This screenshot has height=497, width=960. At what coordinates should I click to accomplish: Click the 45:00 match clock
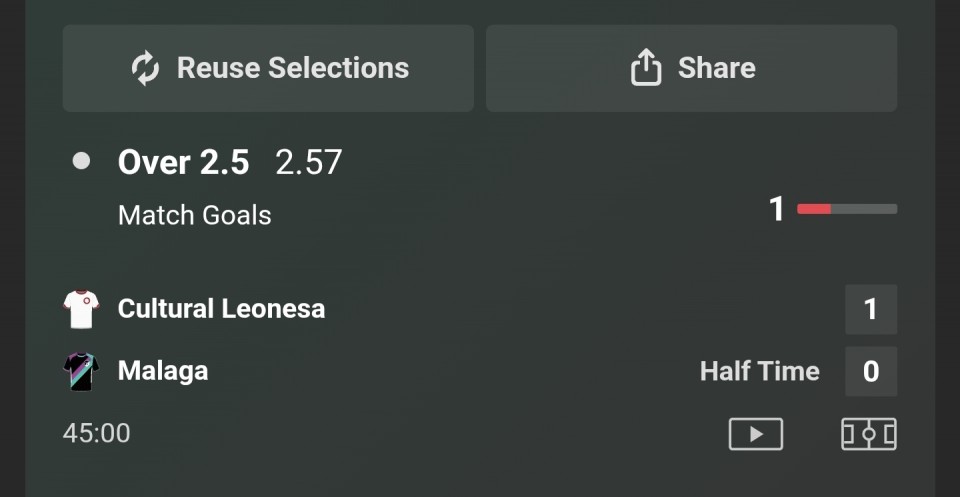click(97, 433)
